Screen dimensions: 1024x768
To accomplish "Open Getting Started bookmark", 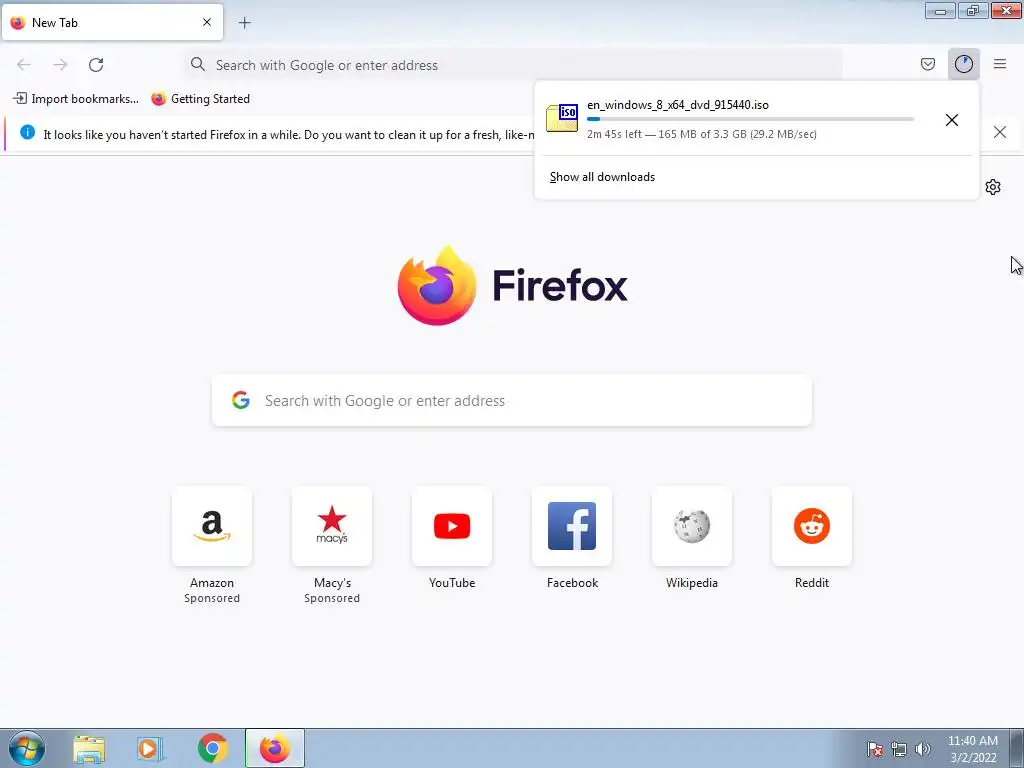I will [x=200, y=99].
